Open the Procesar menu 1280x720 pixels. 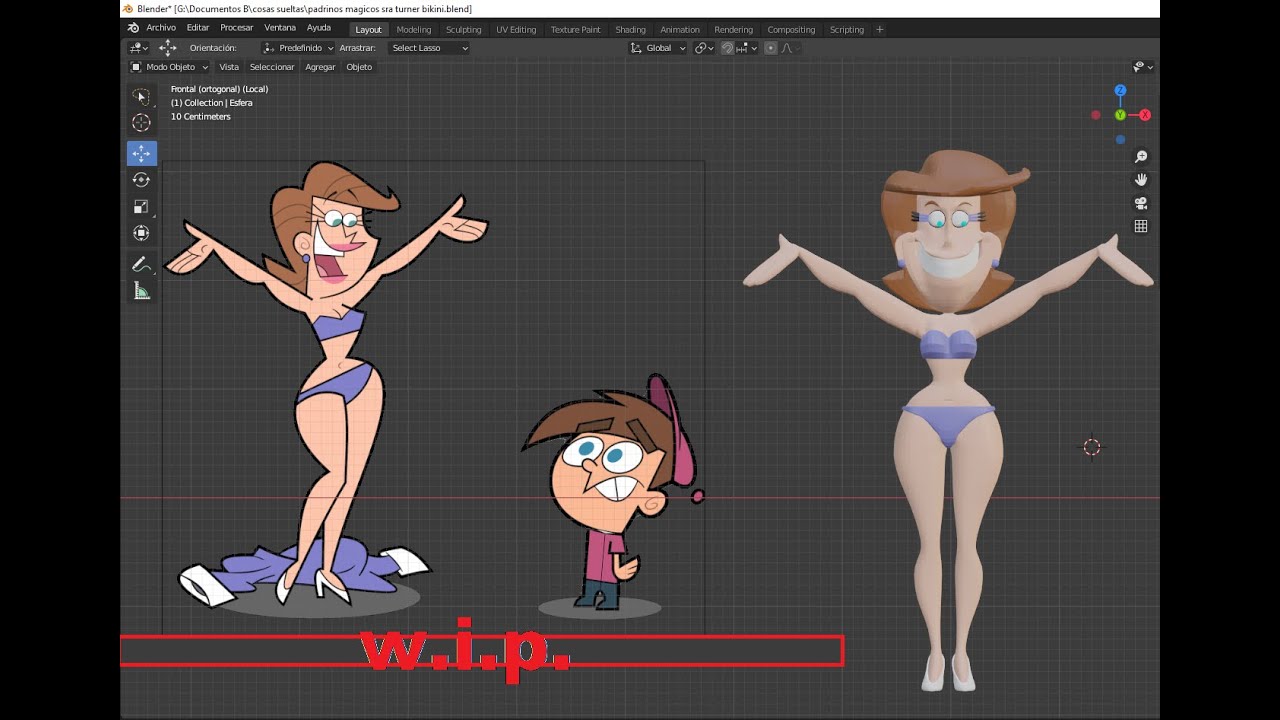pos(237,28)
